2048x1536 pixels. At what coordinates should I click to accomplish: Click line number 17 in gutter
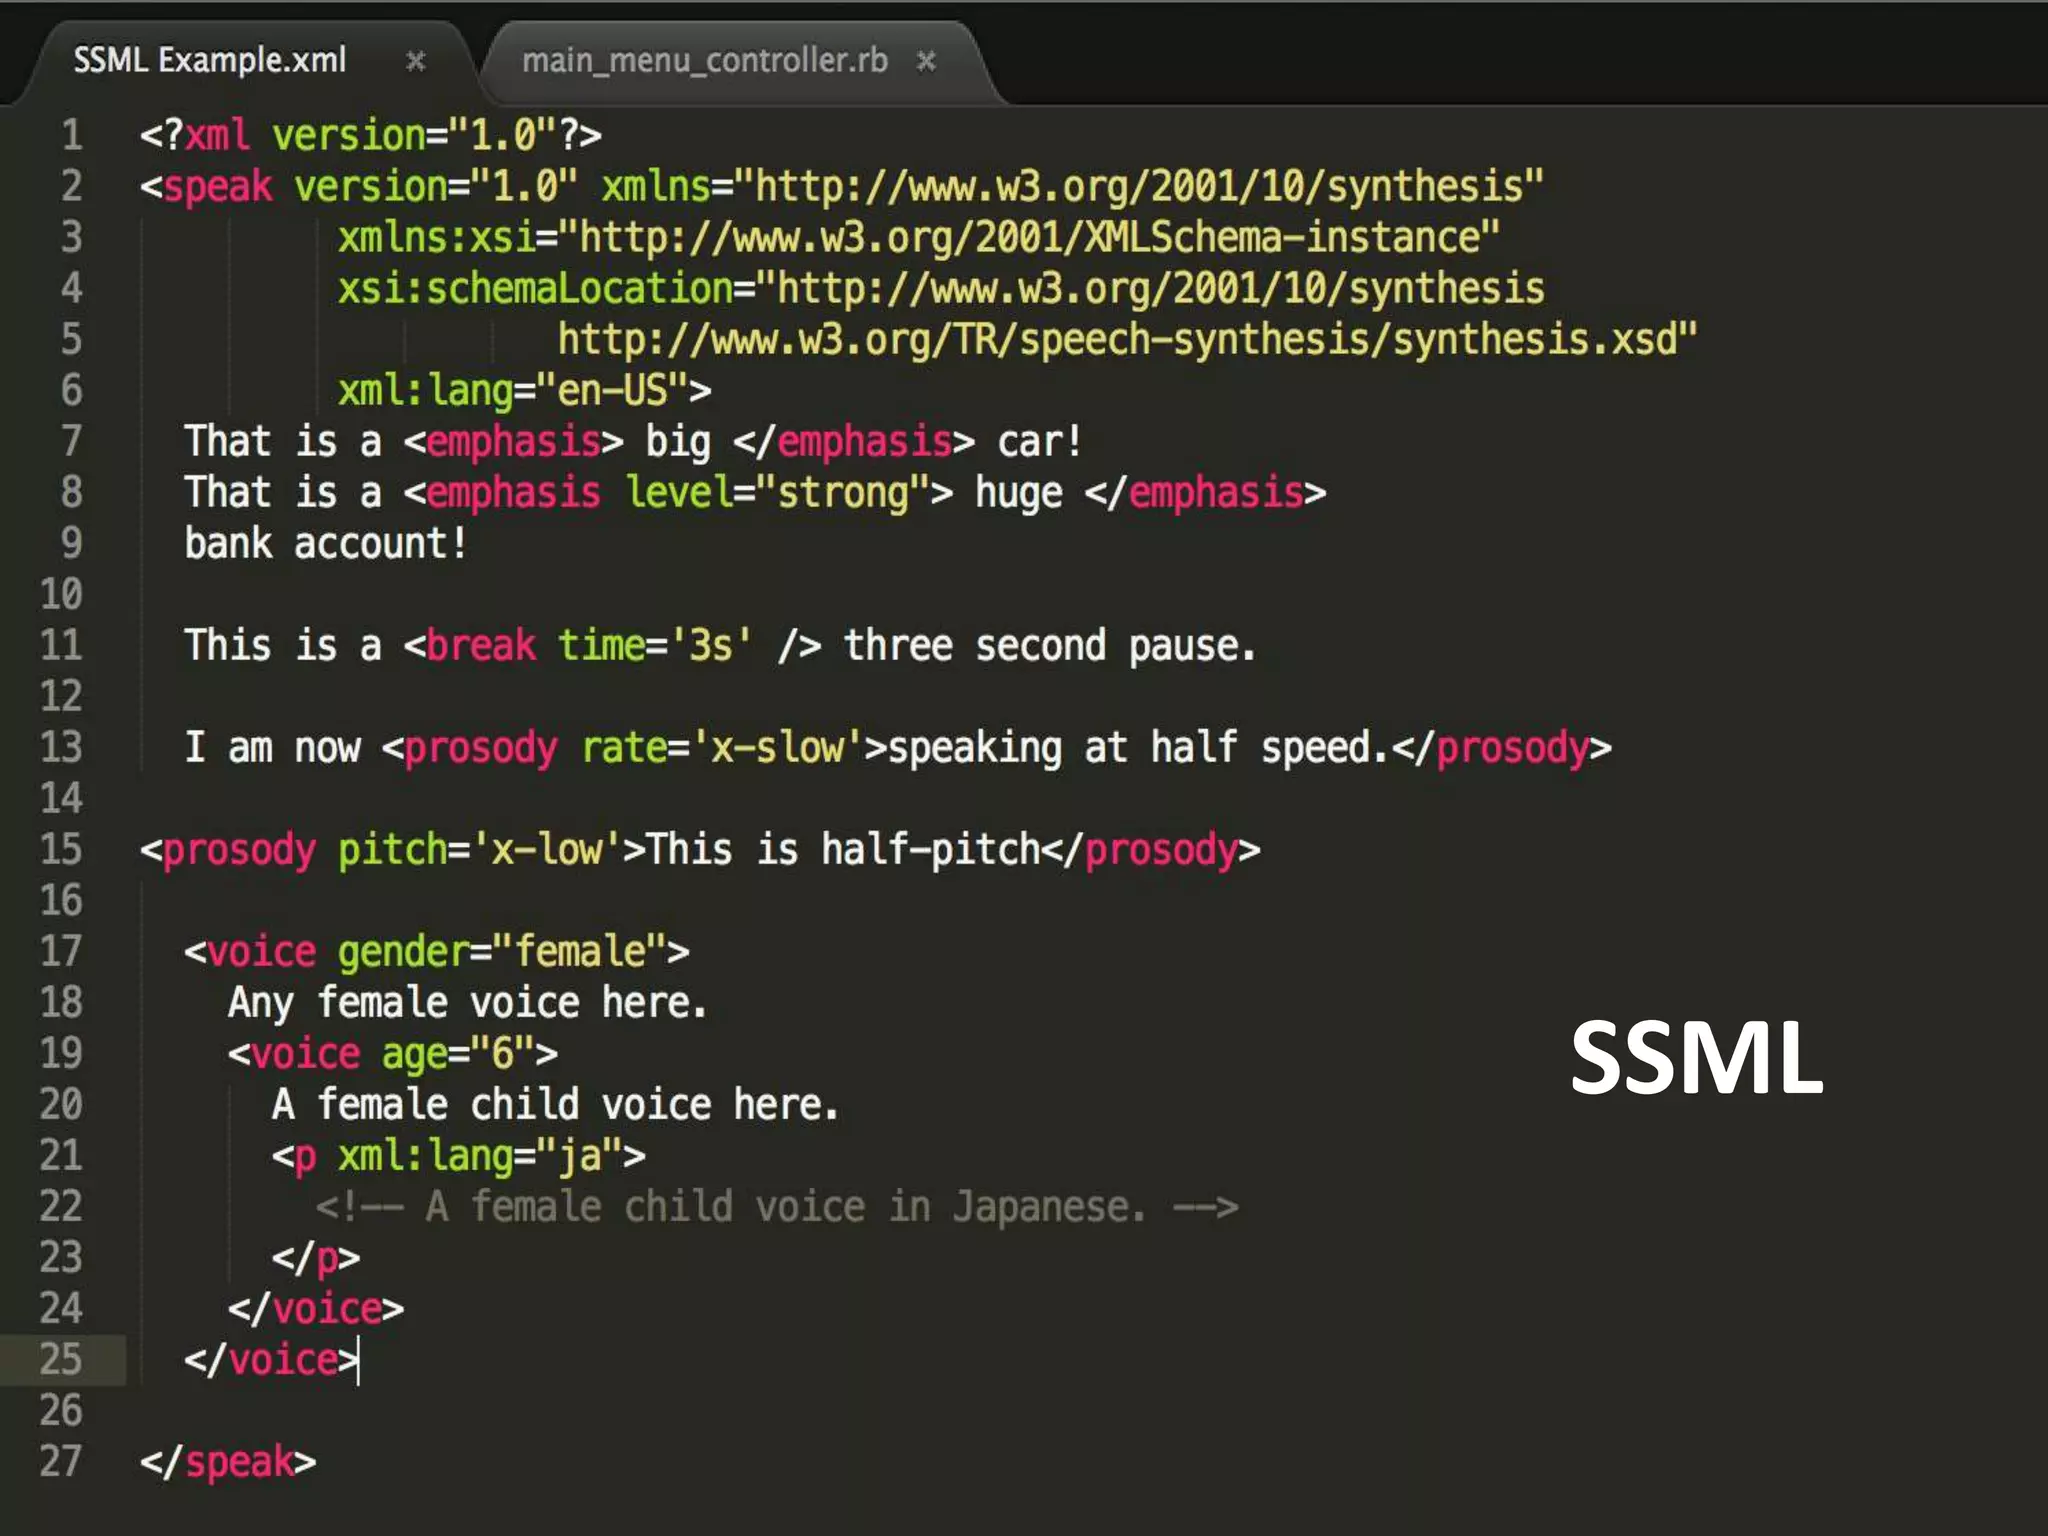(61, 951)
